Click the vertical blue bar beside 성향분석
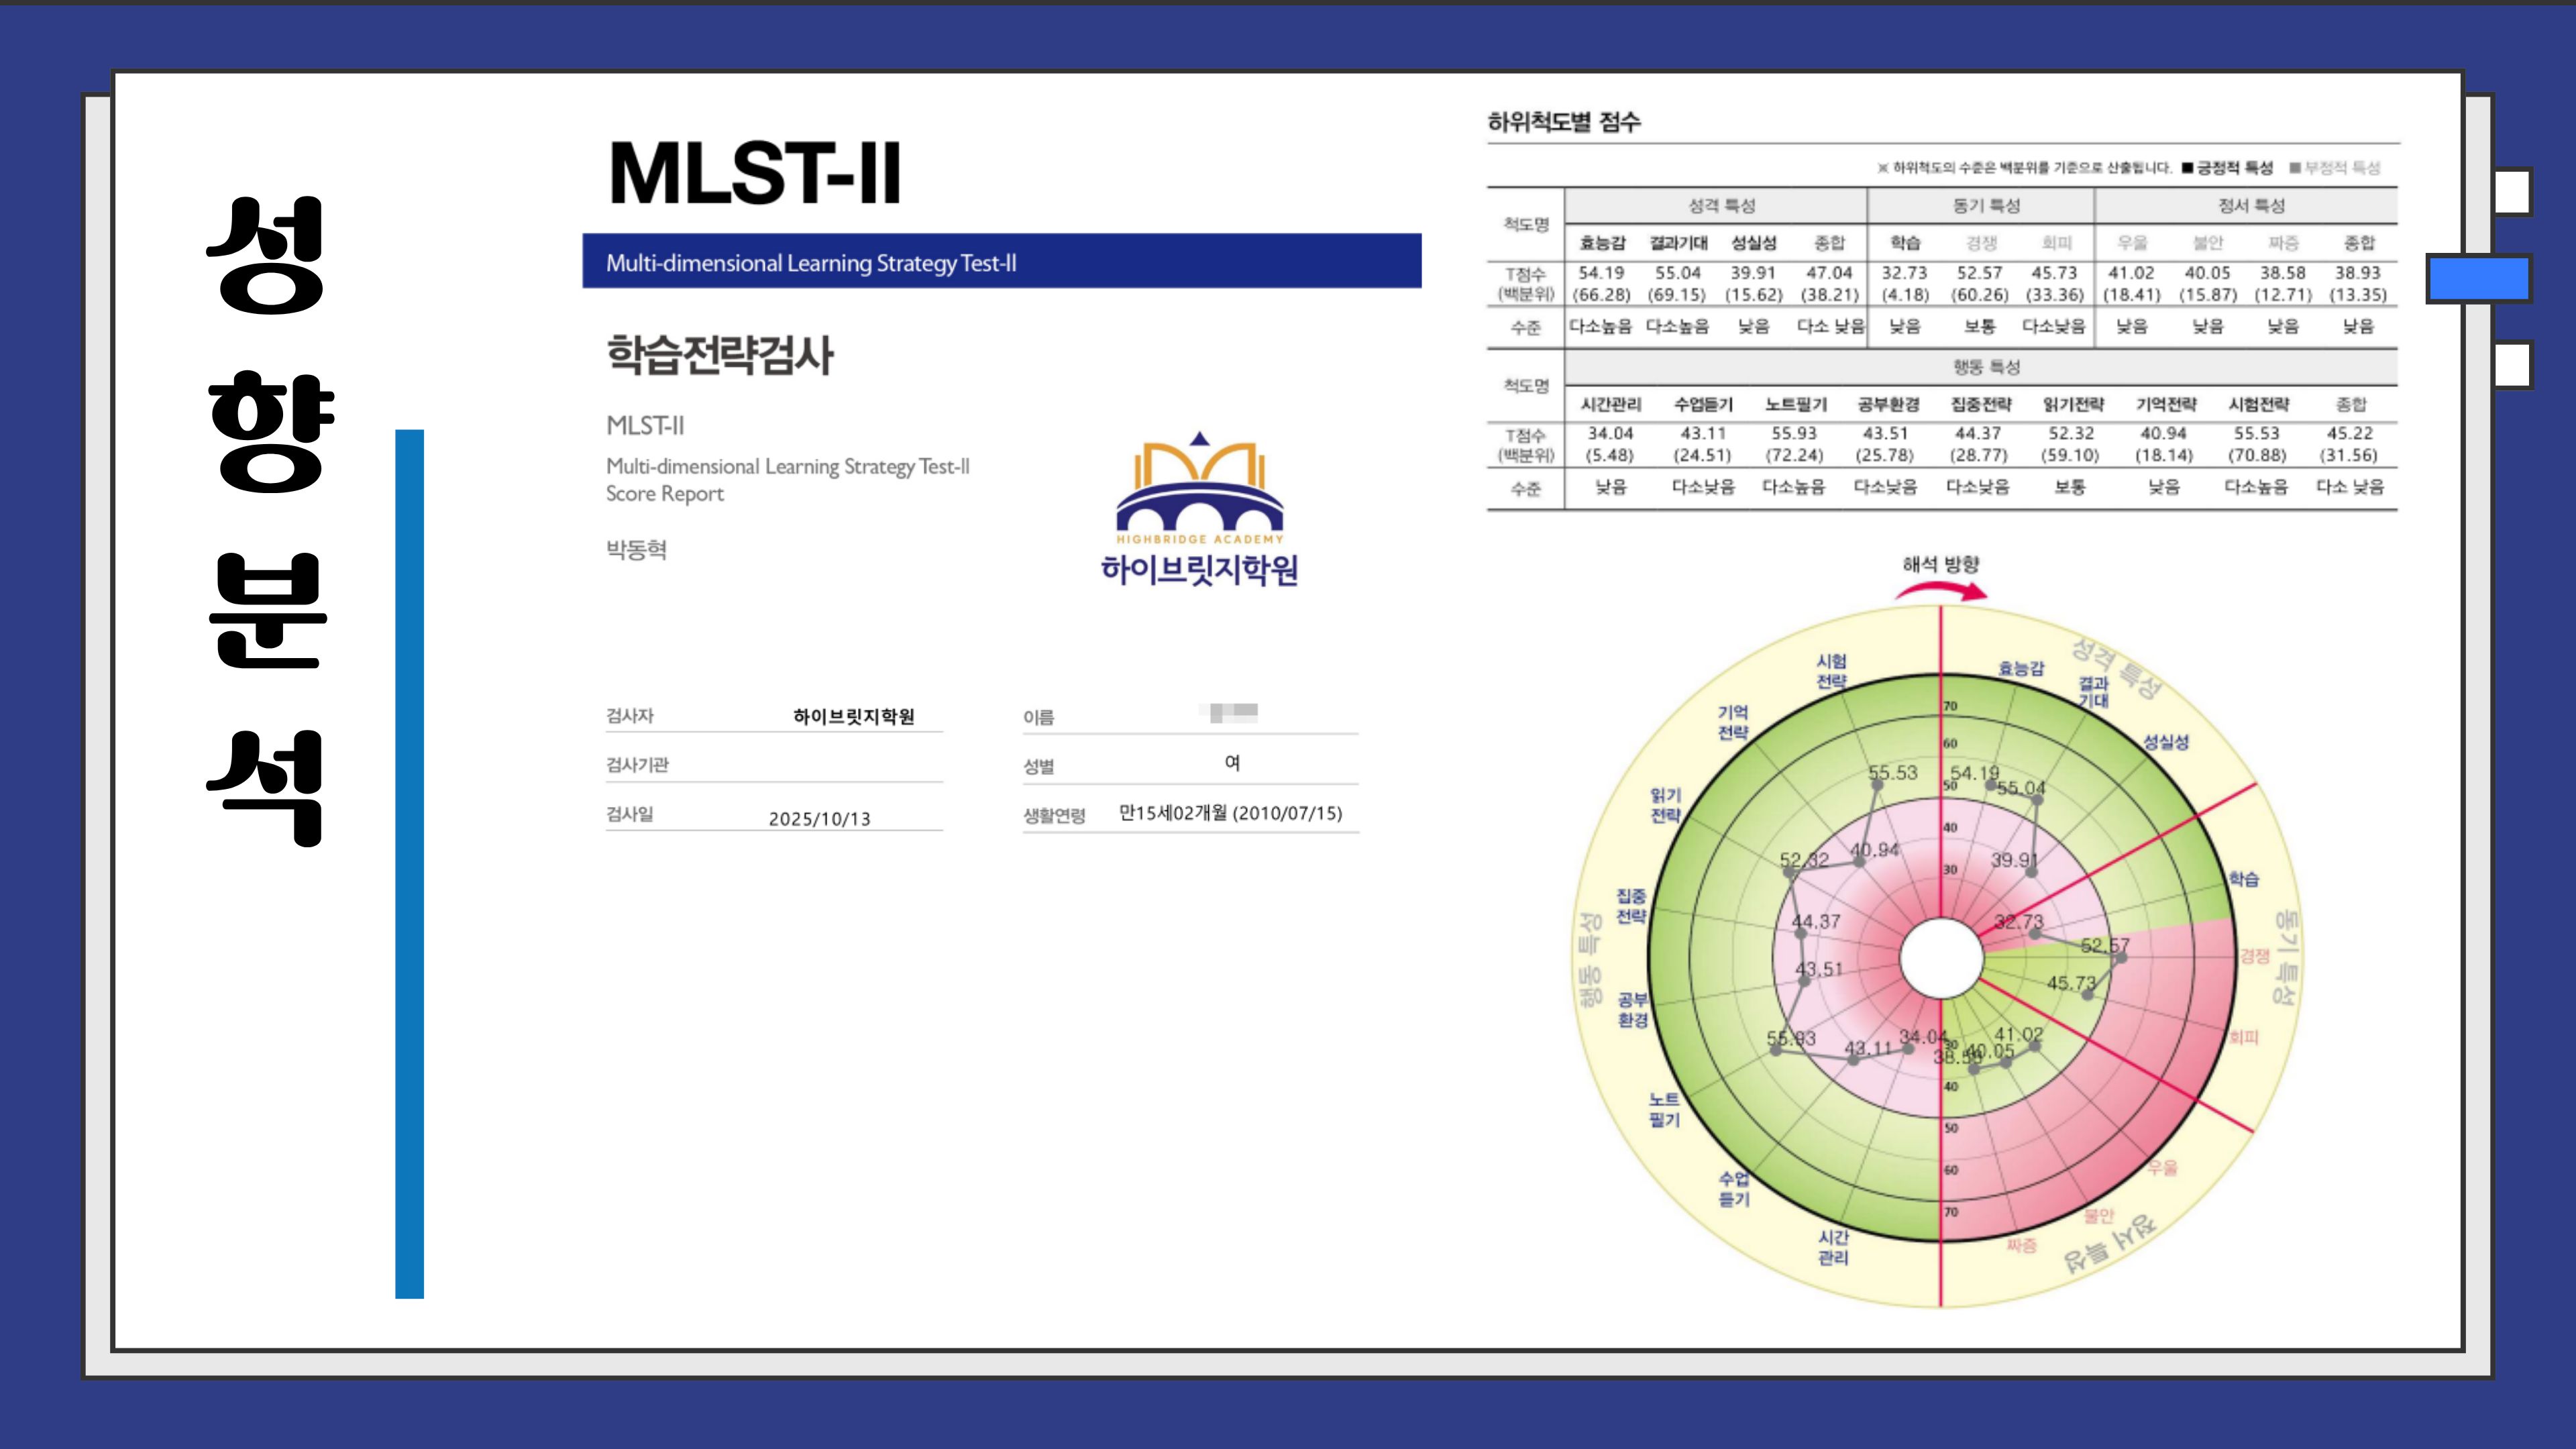Image resolution: width=2576 pixels, height=1449 pixels. point(409,864)
